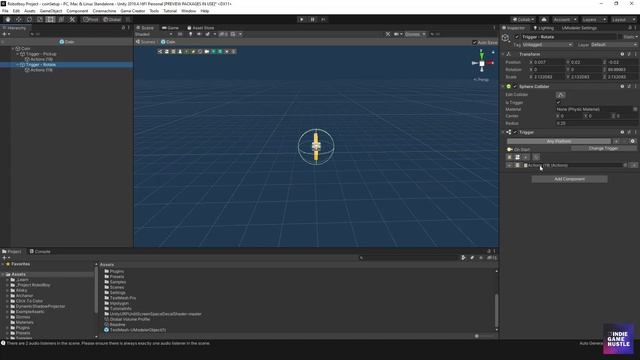Click the Position X input field
This screenshot has width=640, height=360.
(549, 62)
